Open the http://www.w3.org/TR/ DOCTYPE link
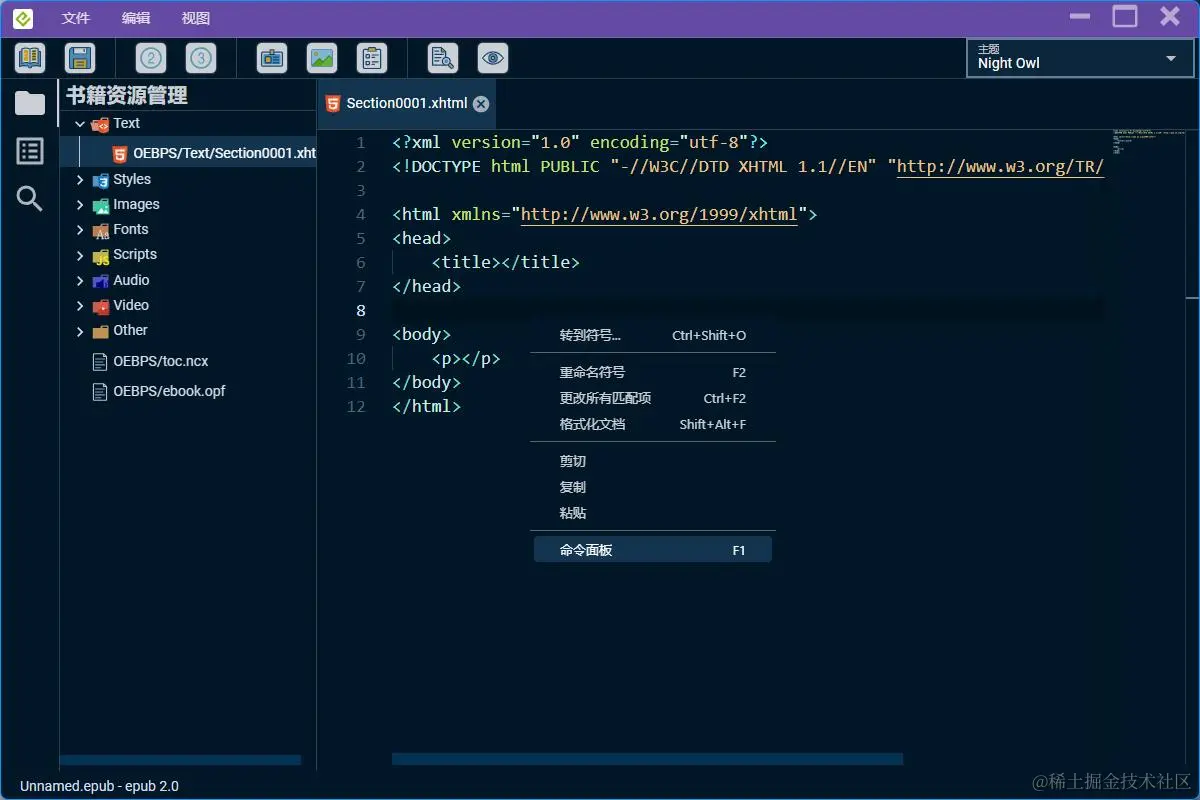This screenshot has width=1200, height=800. point(1000,167)
